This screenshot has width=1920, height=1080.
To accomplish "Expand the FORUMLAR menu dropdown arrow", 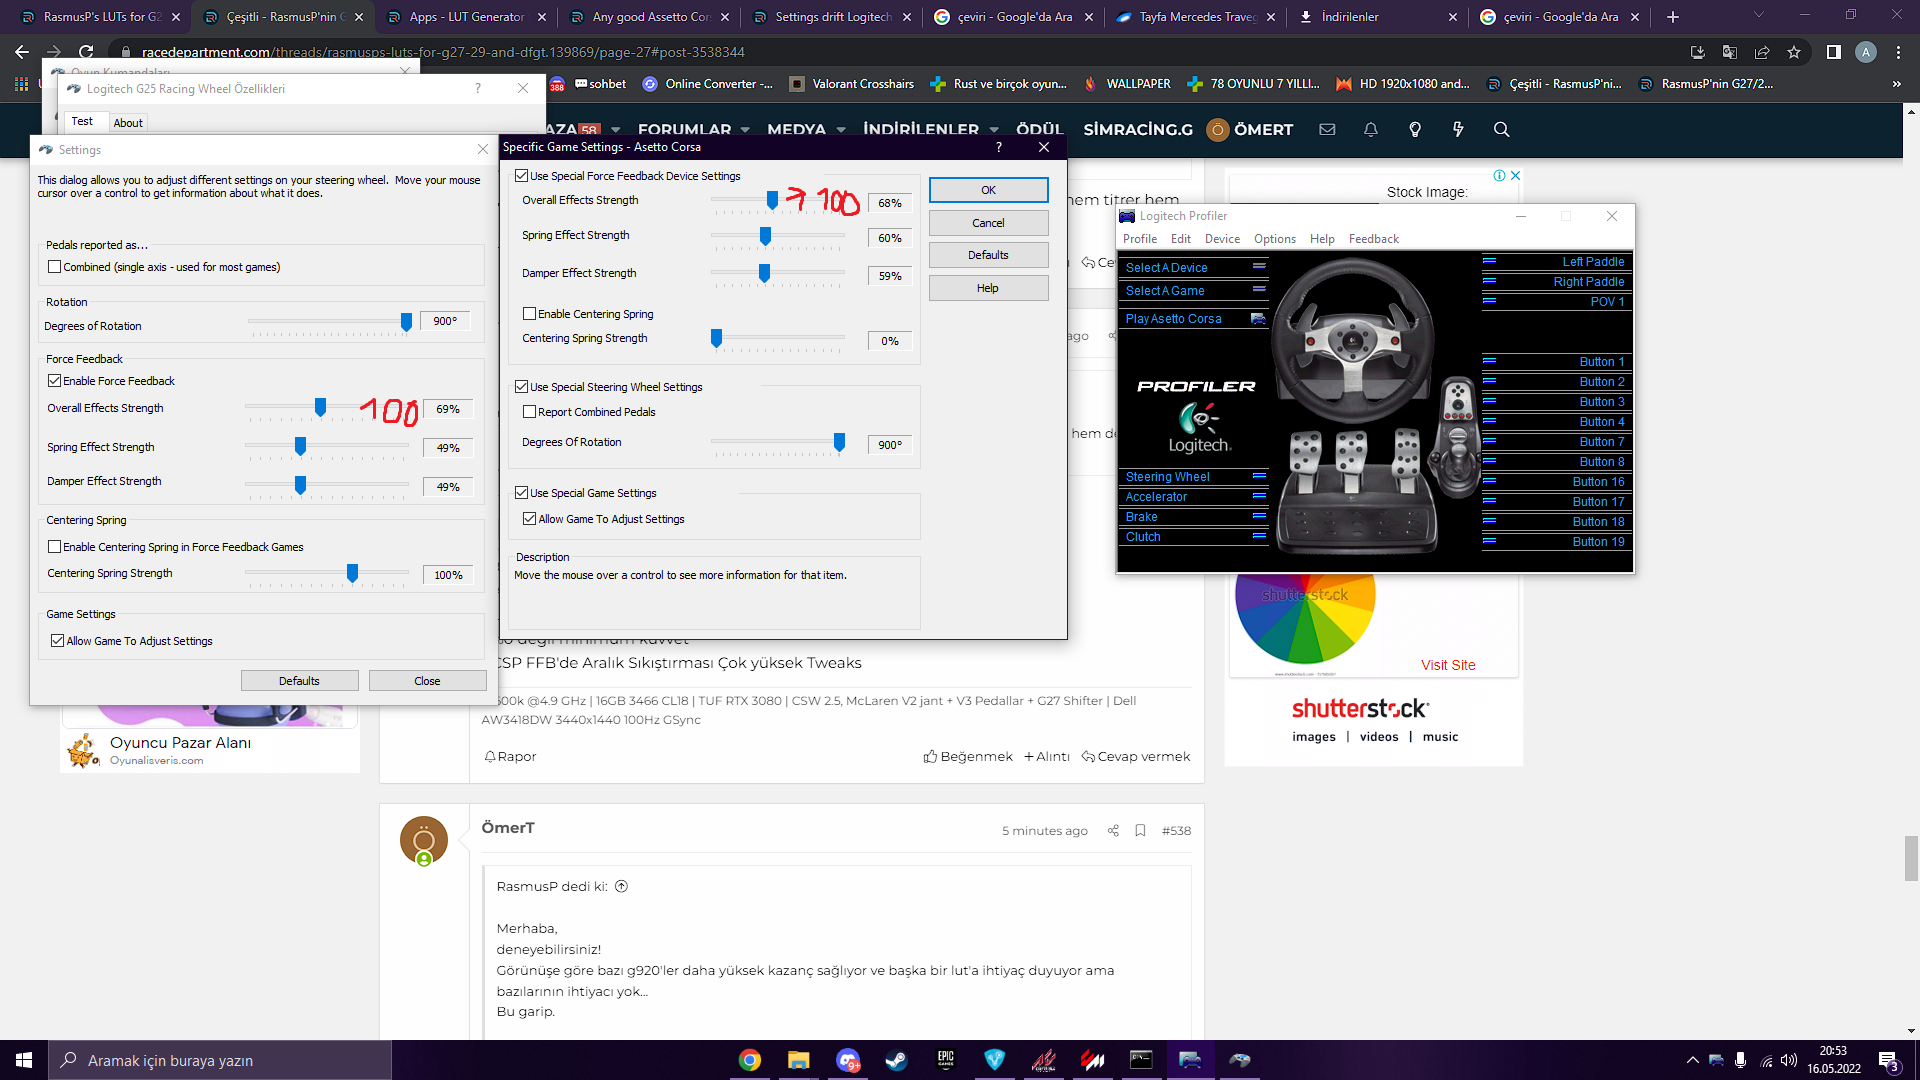I will pyautogui.click(x=745, y=130).
